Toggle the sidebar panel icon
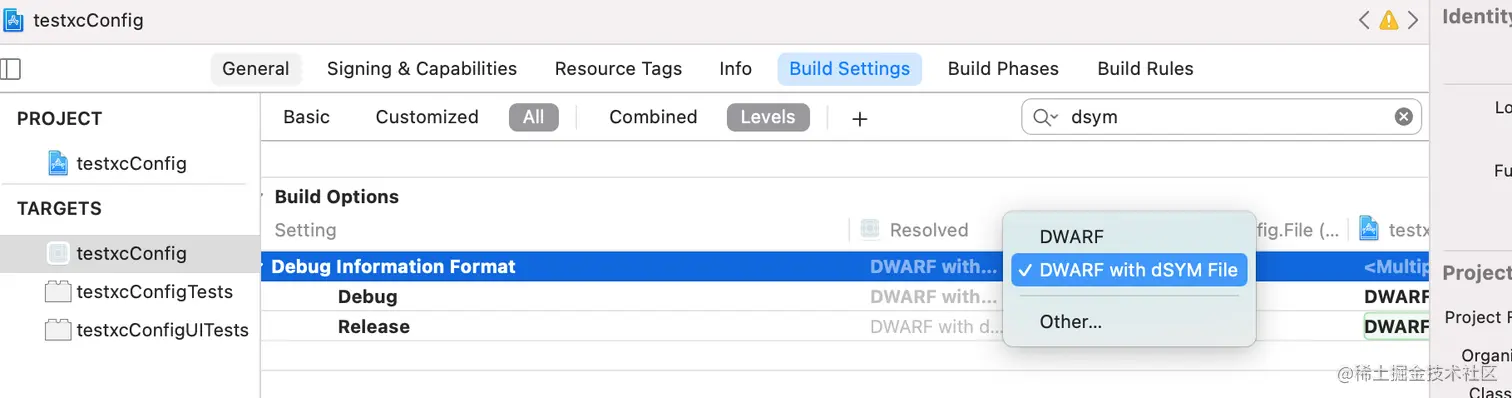 [x=10, y=69]
